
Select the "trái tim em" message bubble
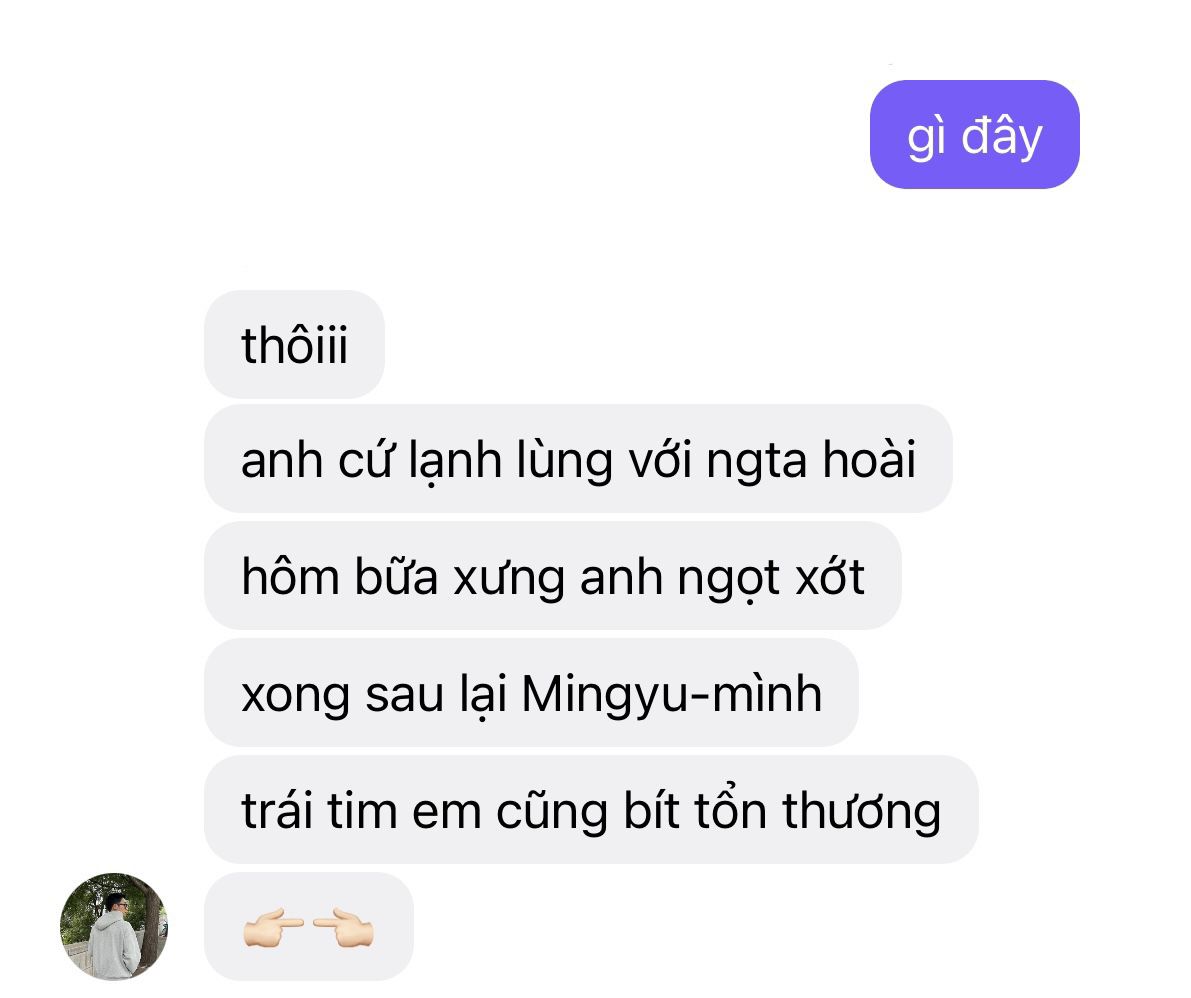click(592, 810)
